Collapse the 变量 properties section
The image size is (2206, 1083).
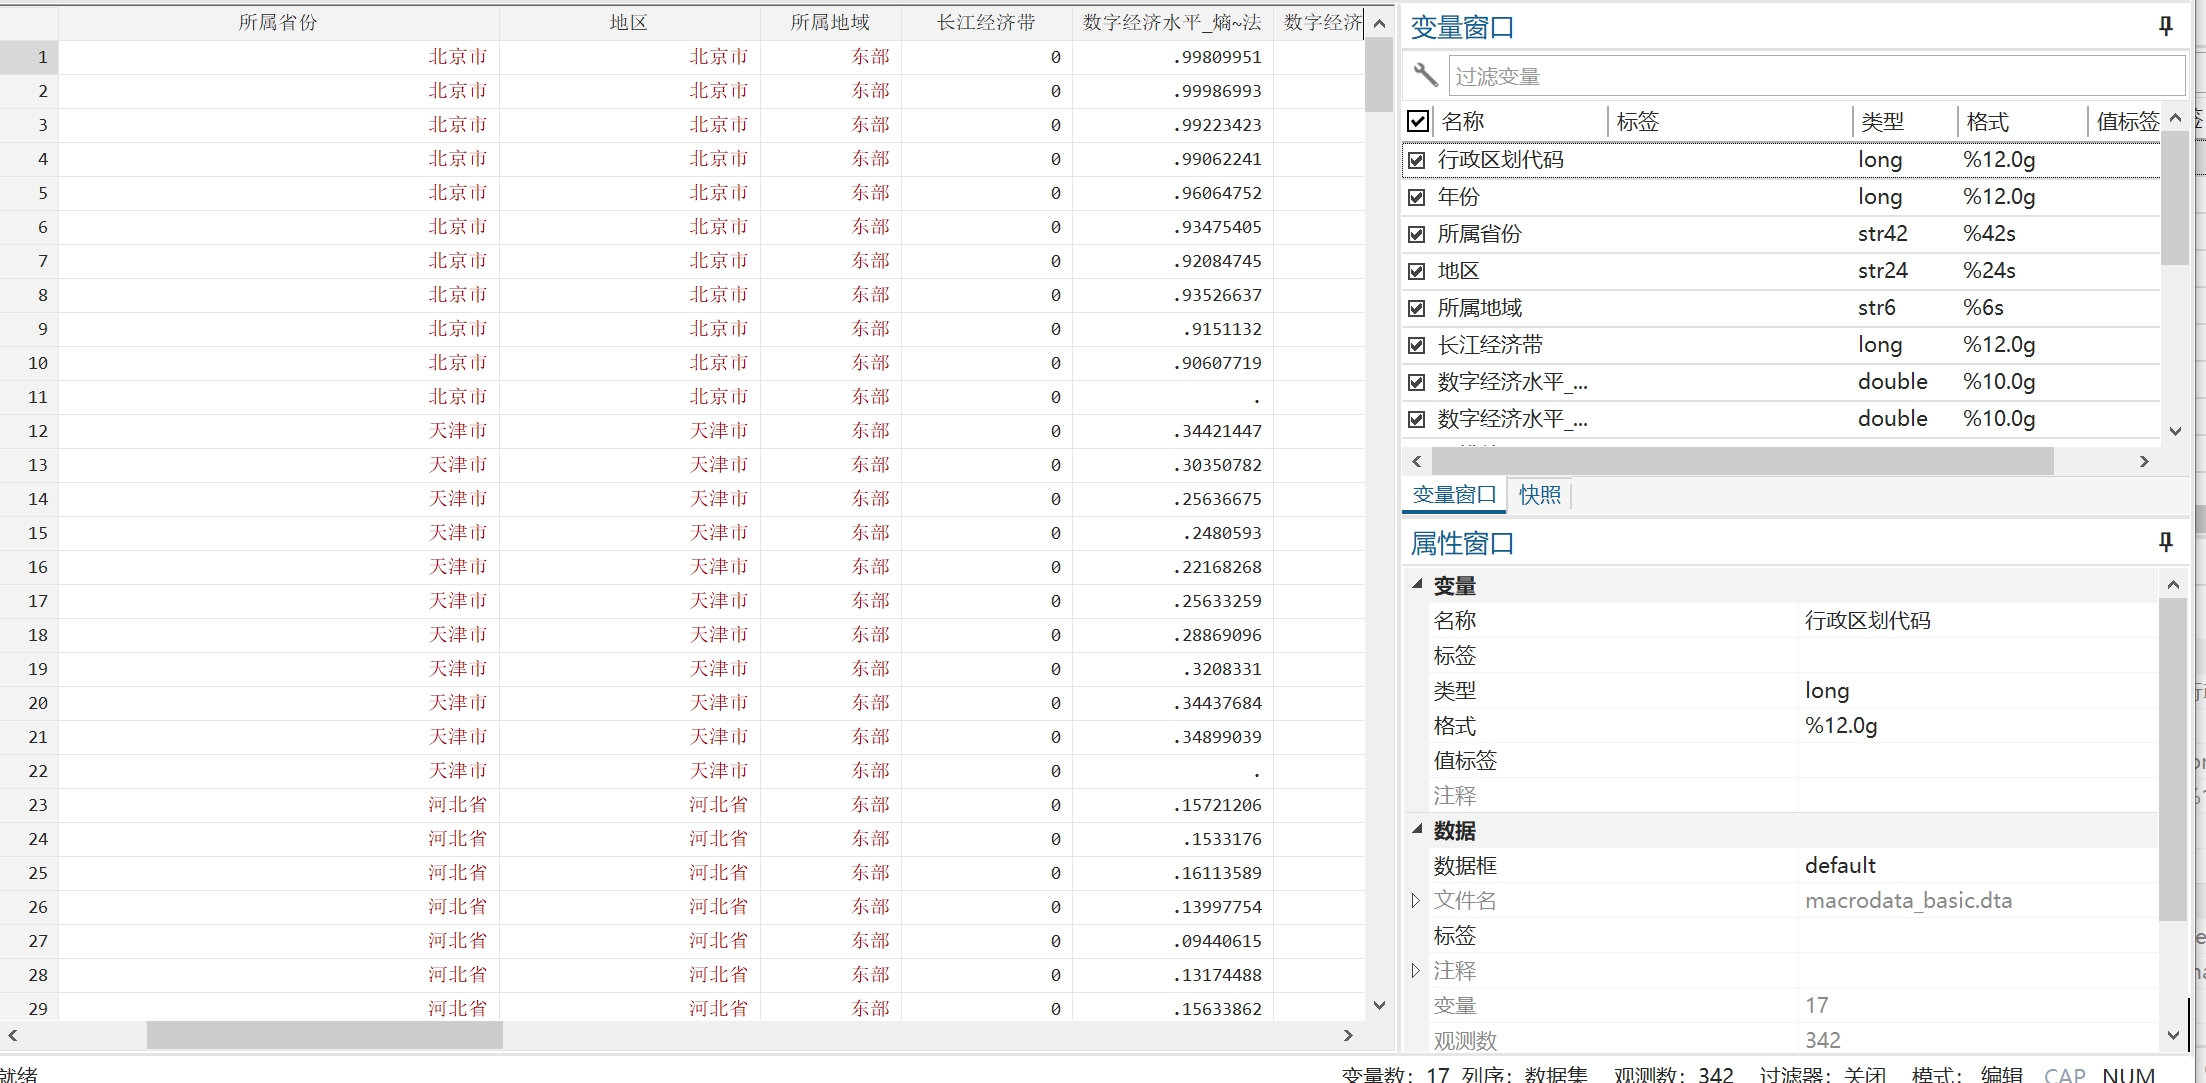1417,584
